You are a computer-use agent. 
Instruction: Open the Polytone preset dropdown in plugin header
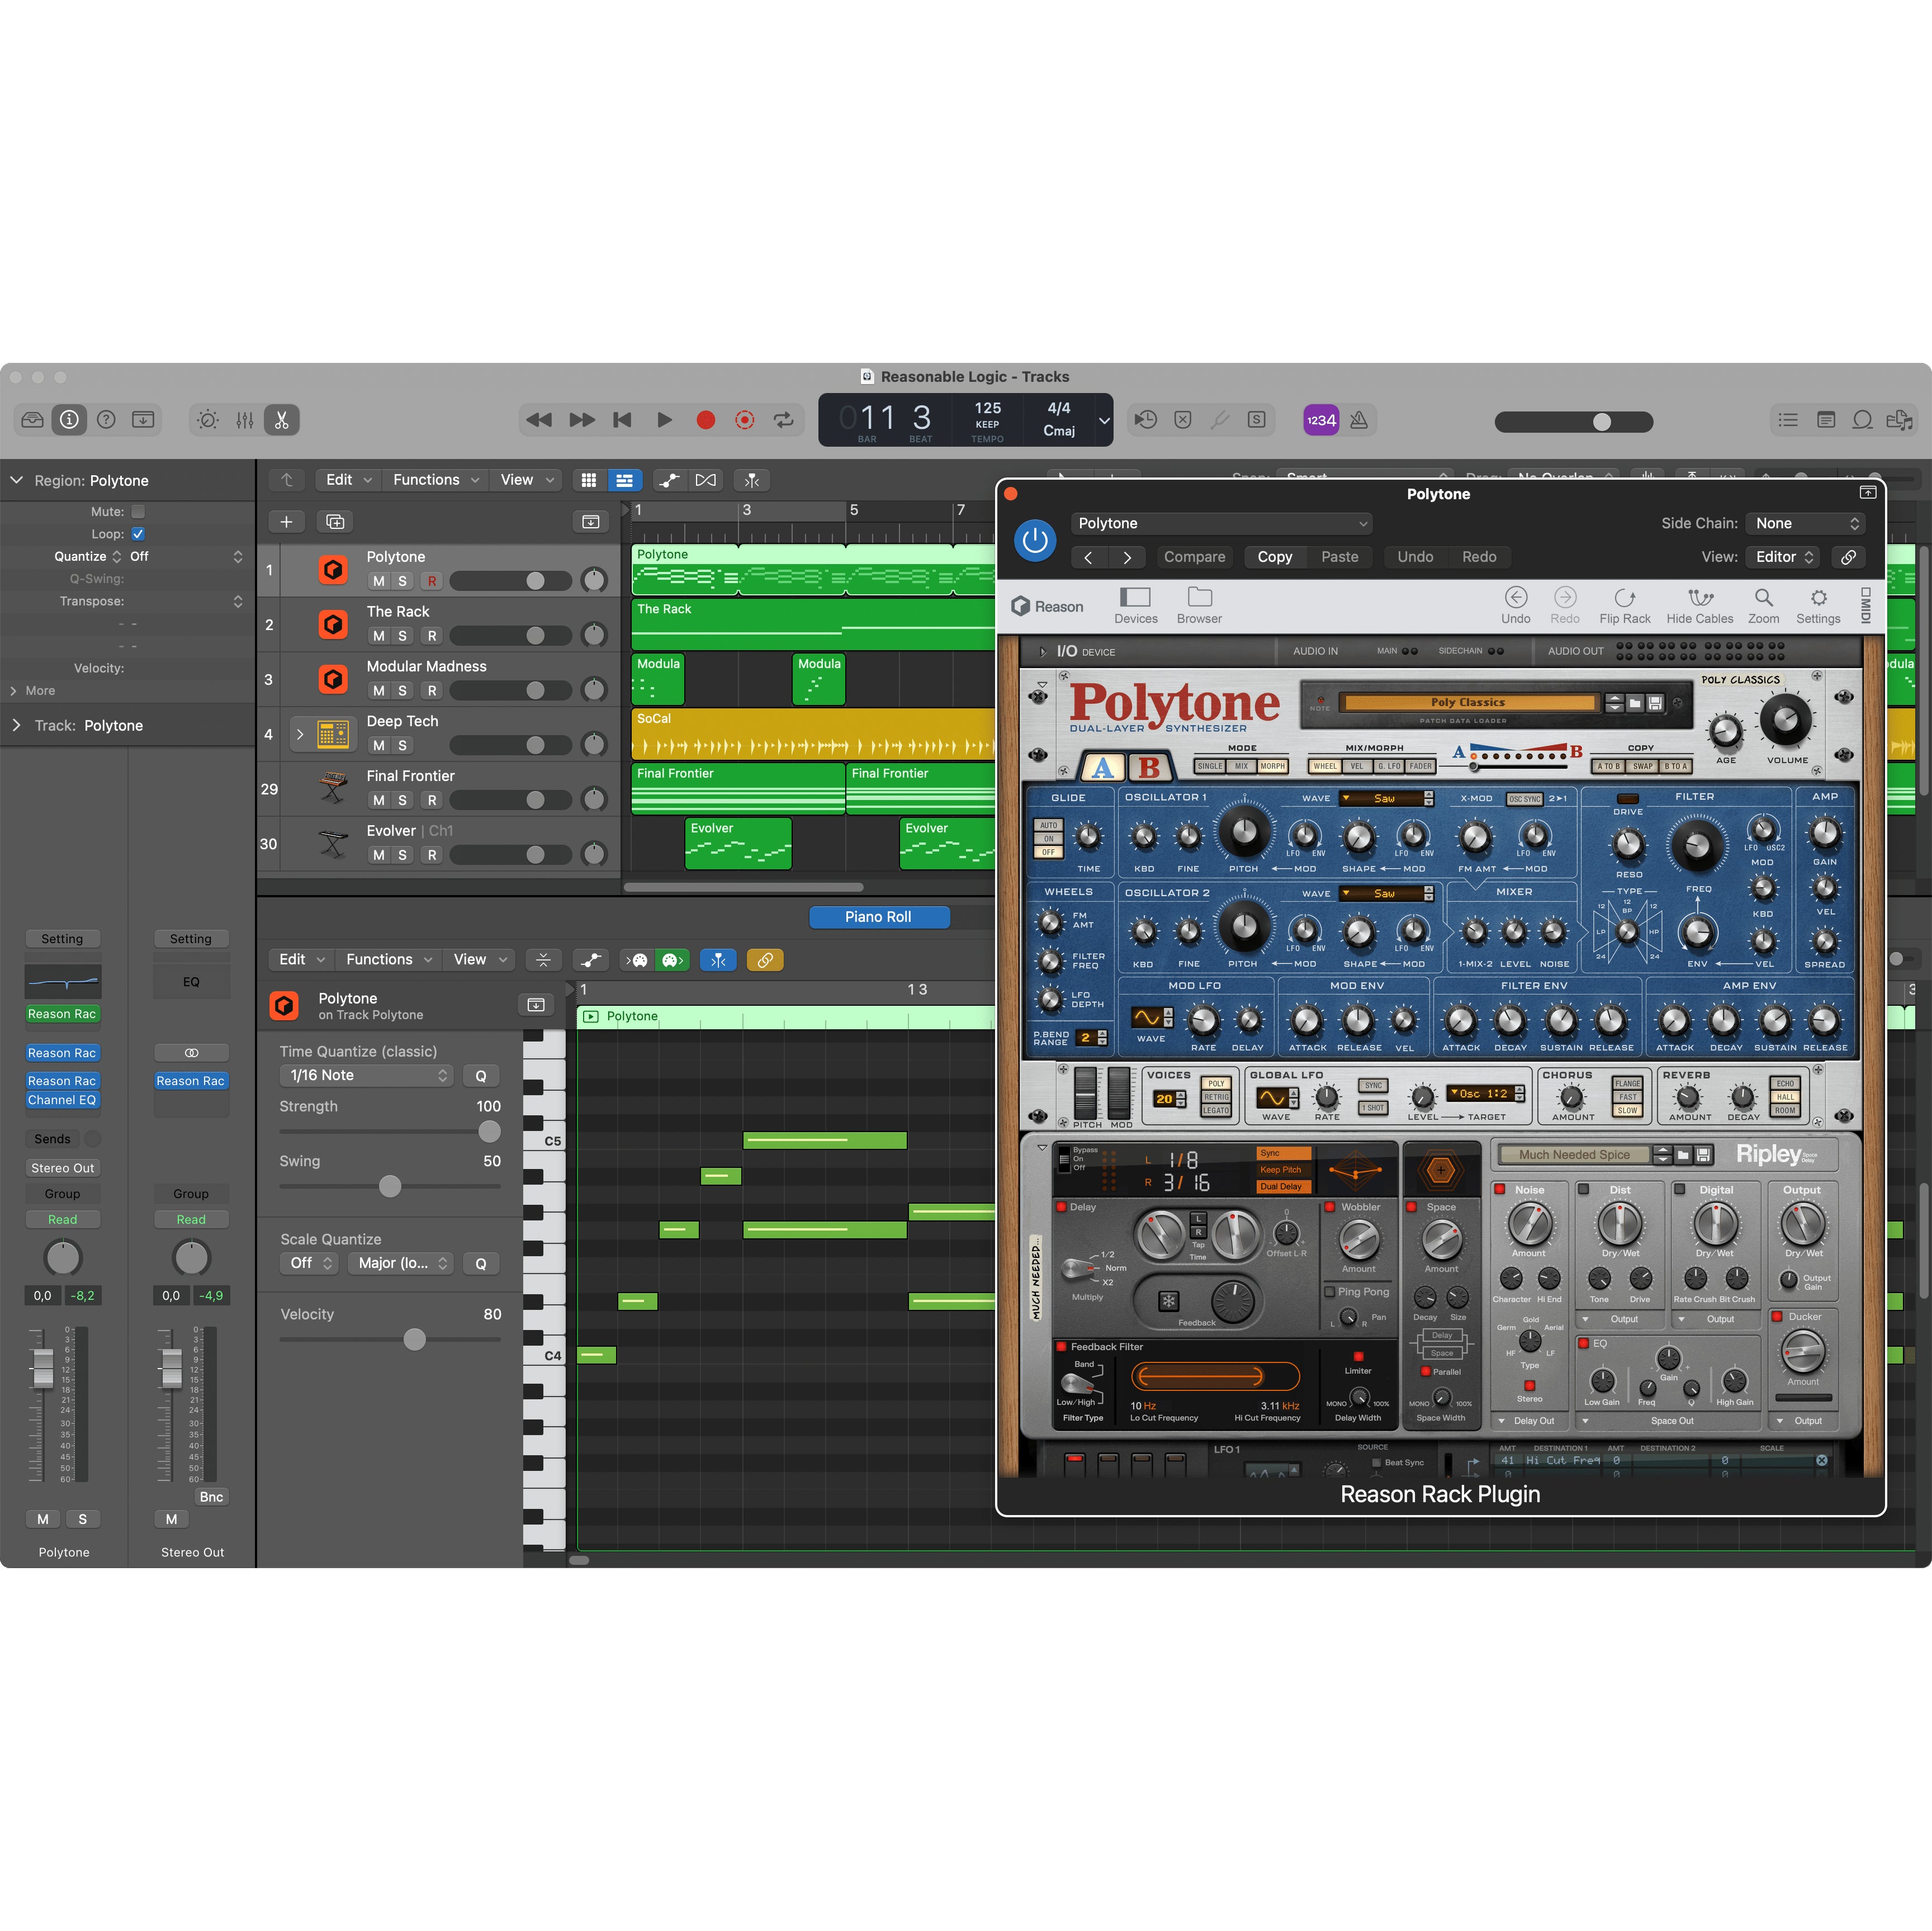[x=1221, y=523]
